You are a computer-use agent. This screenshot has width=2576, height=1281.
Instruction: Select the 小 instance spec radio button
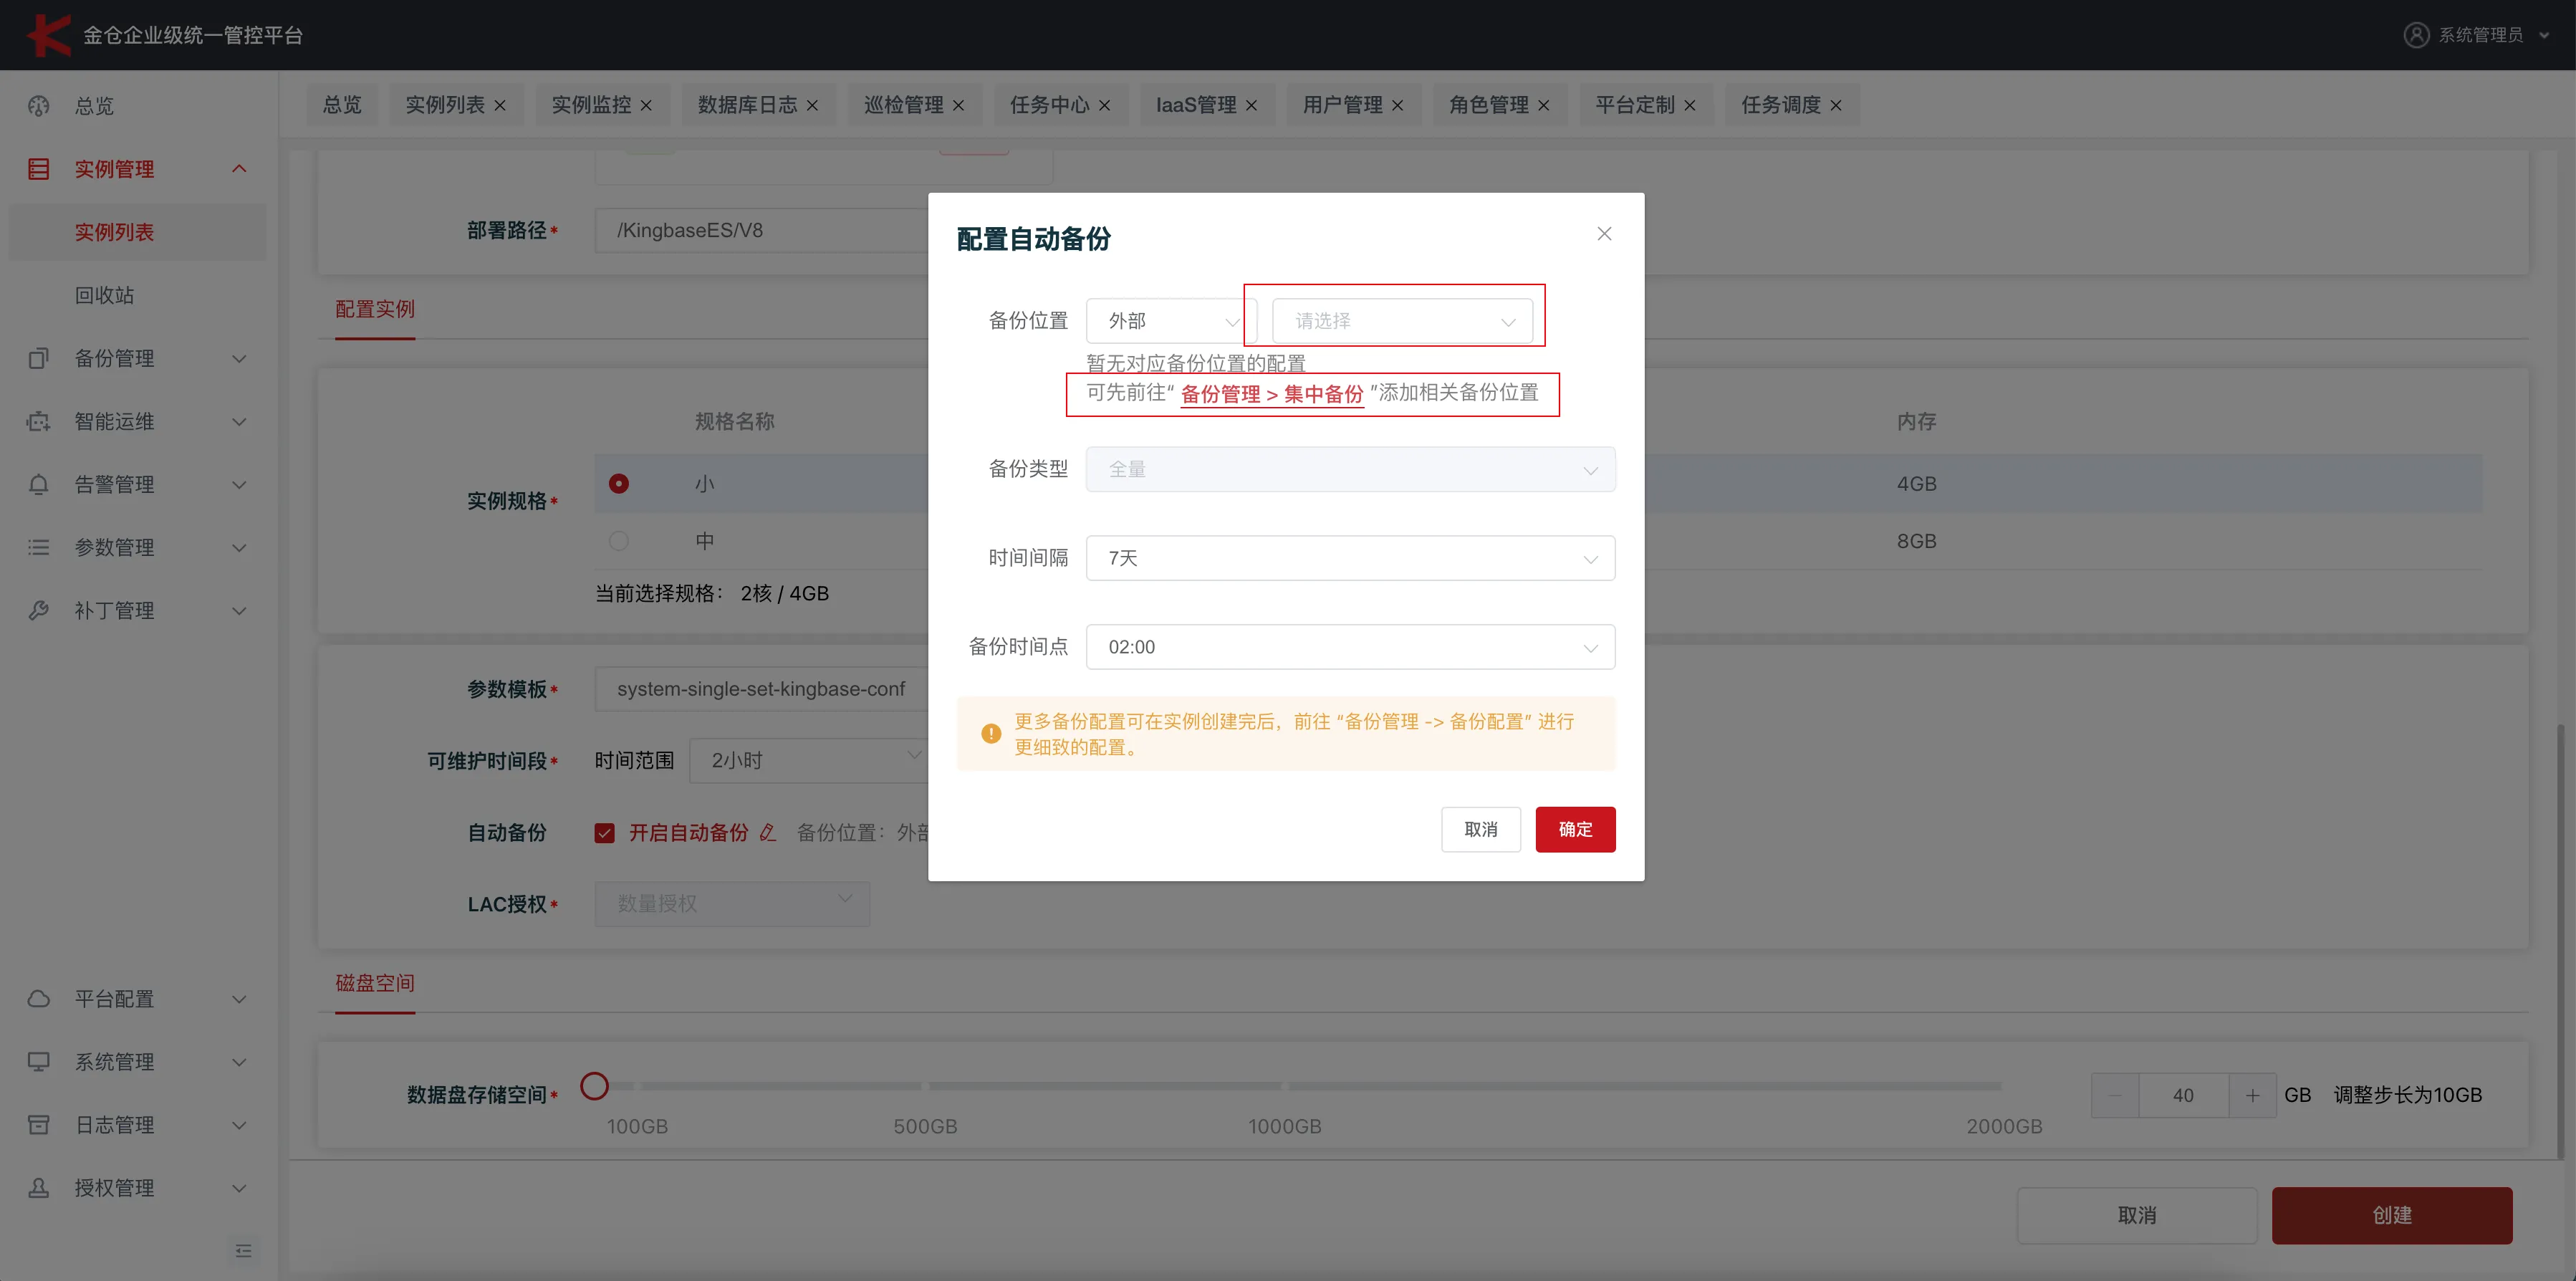click(x=619, y=483)
